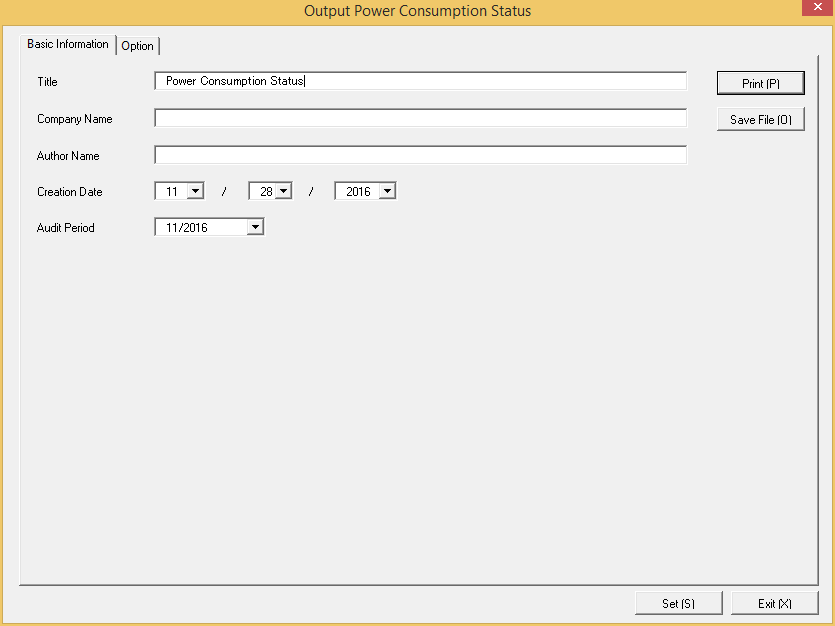Click the Save File (O) button
The width and height of the screenshot is (835, 626).
(x=760, y=120)
